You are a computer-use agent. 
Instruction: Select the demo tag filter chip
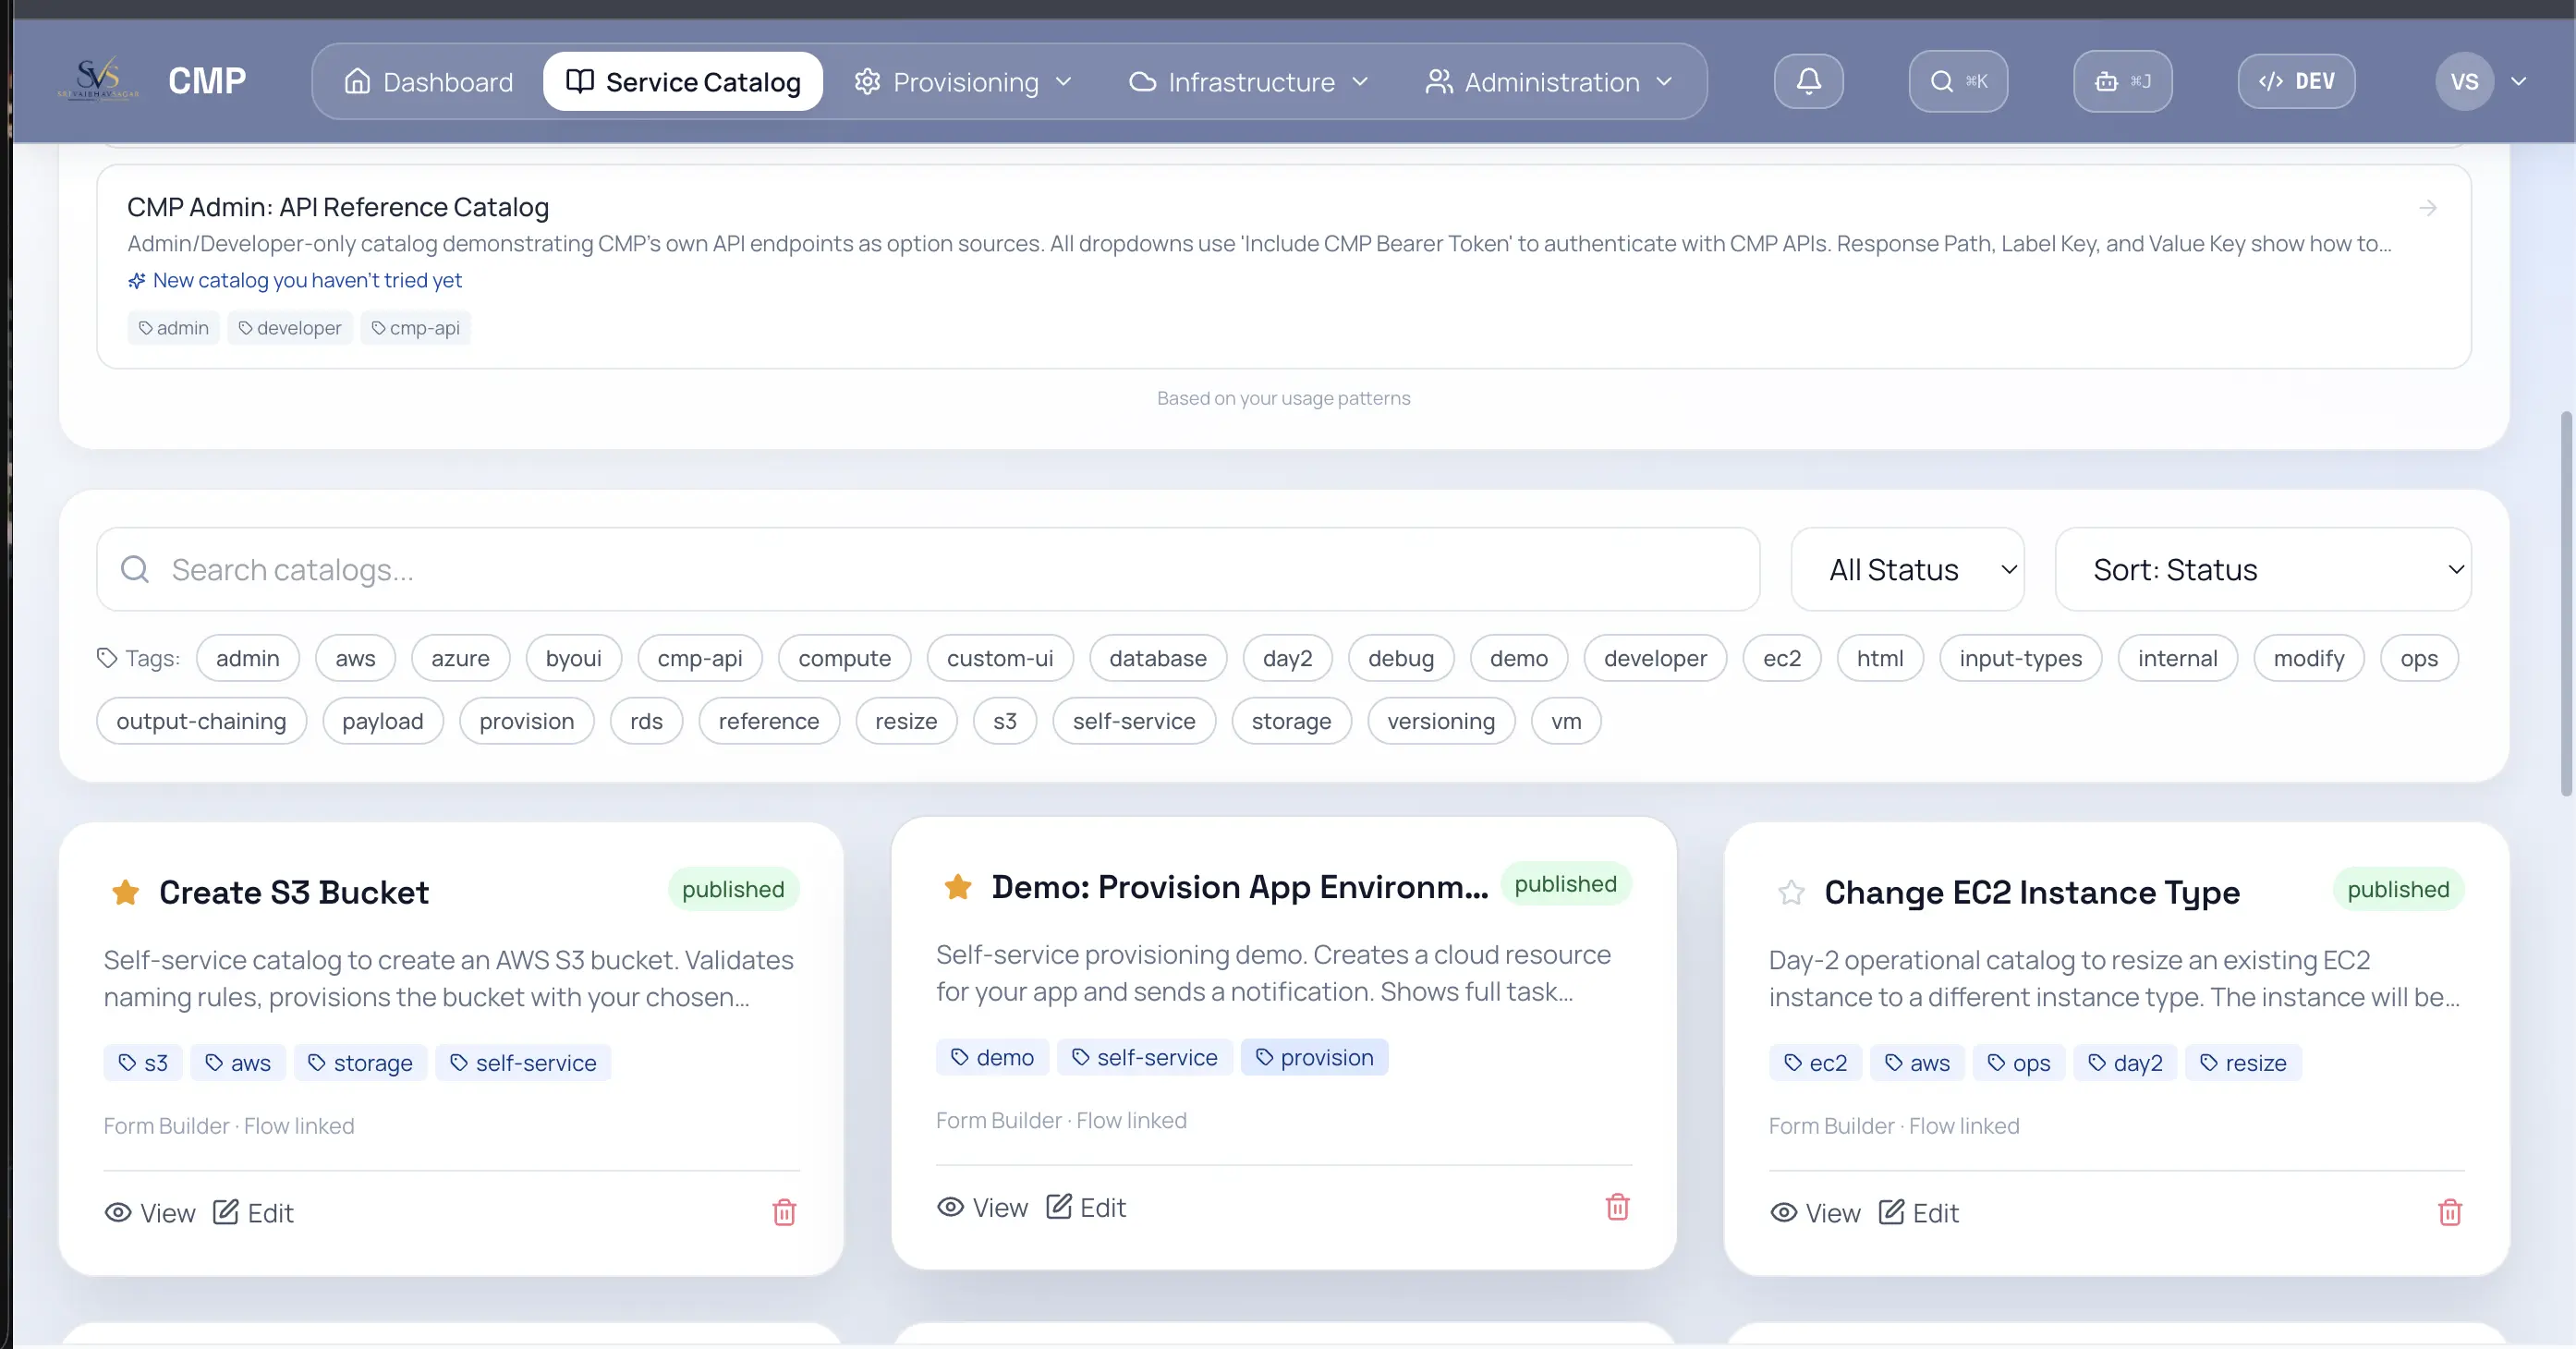tap(1518, 658)
